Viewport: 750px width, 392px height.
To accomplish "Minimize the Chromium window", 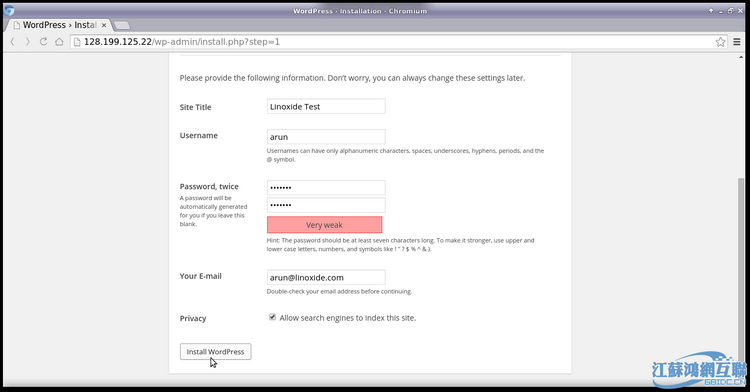I will point(721,11).
